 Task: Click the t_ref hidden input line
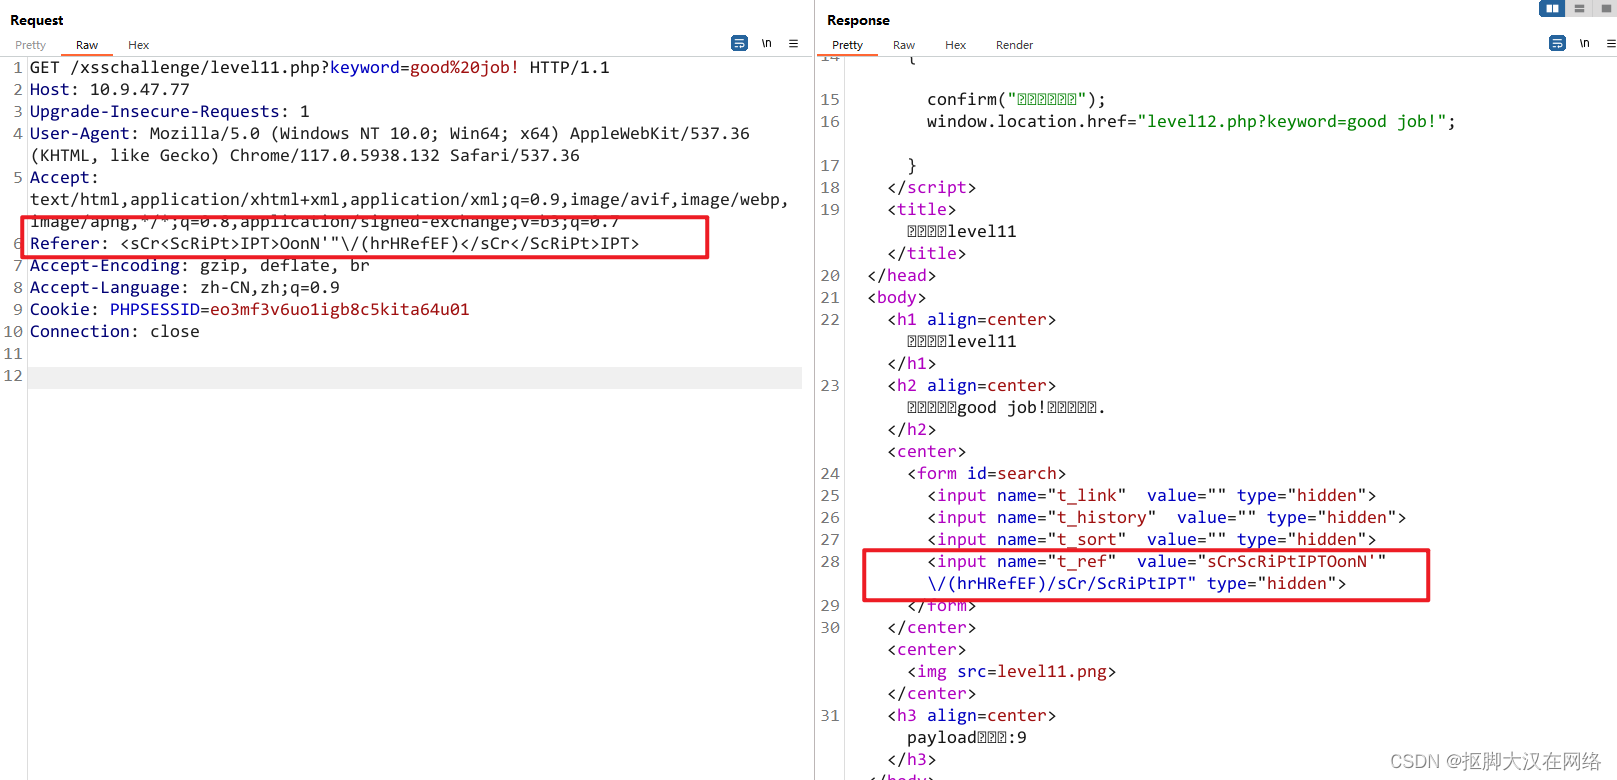(x=1156, y=572)
